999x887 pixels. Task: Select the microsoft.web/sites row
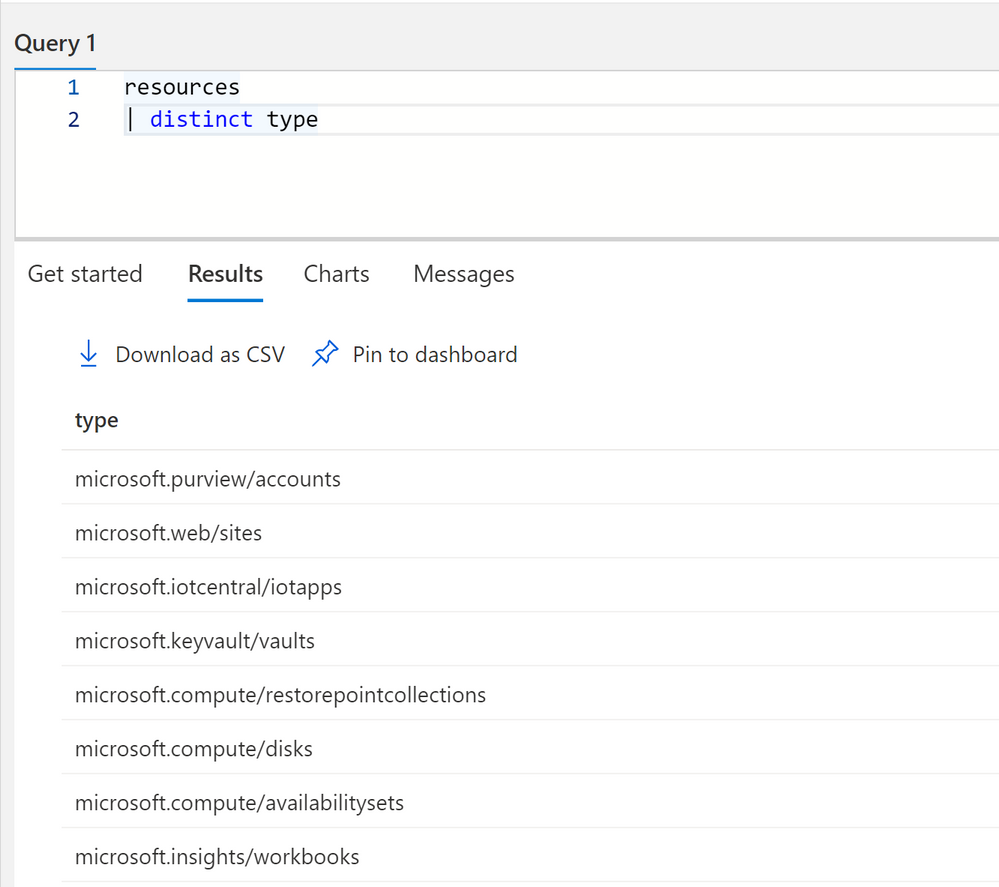click(x=530, y=533)
